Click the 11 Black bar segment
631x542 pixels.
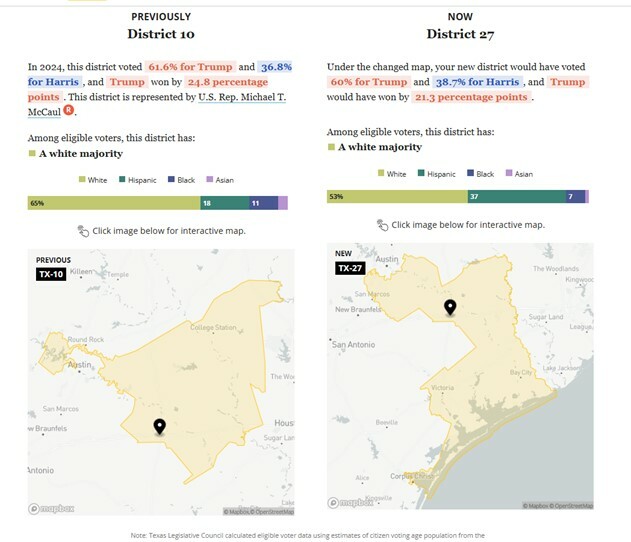[263, 203]
